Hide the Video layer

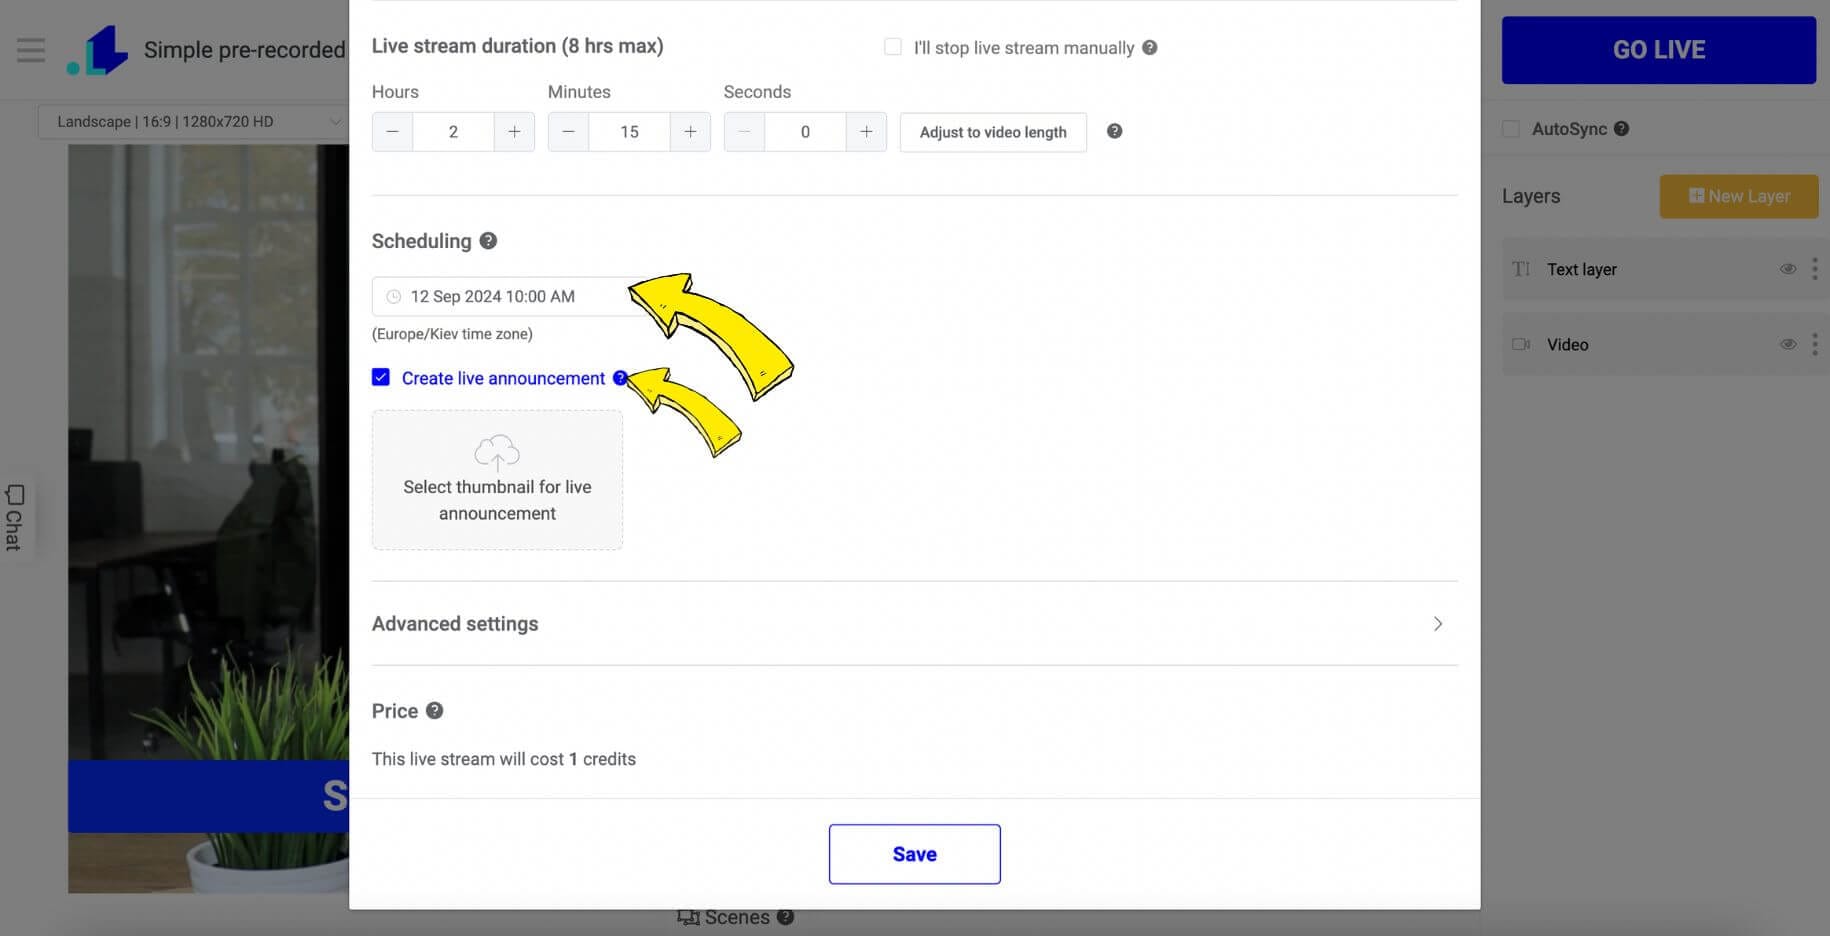click(1788, 344)
